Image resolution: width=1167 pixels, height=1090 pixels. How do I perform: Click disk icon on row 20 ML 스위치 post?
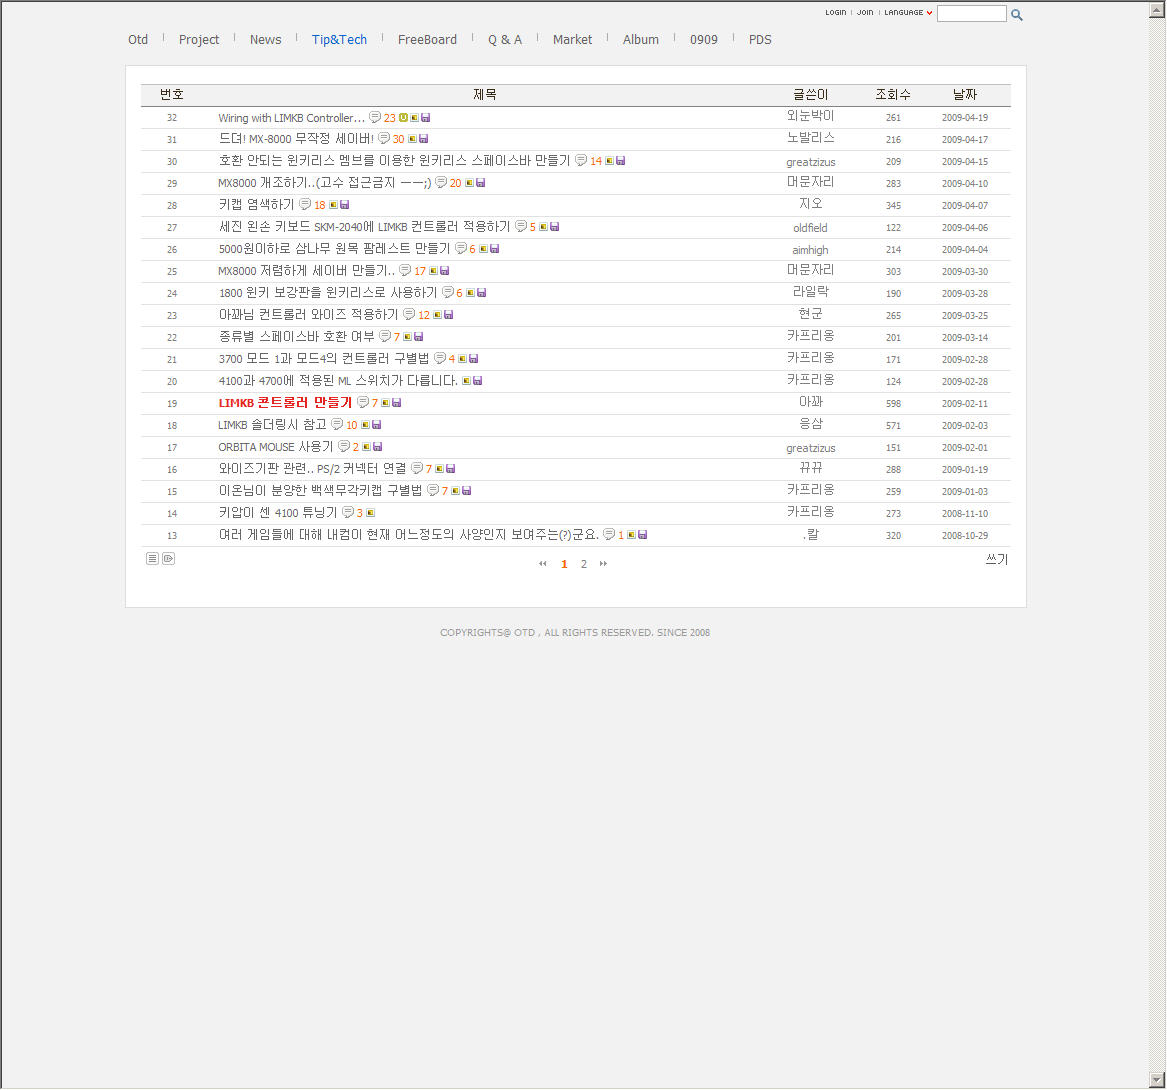click(478, 381)
